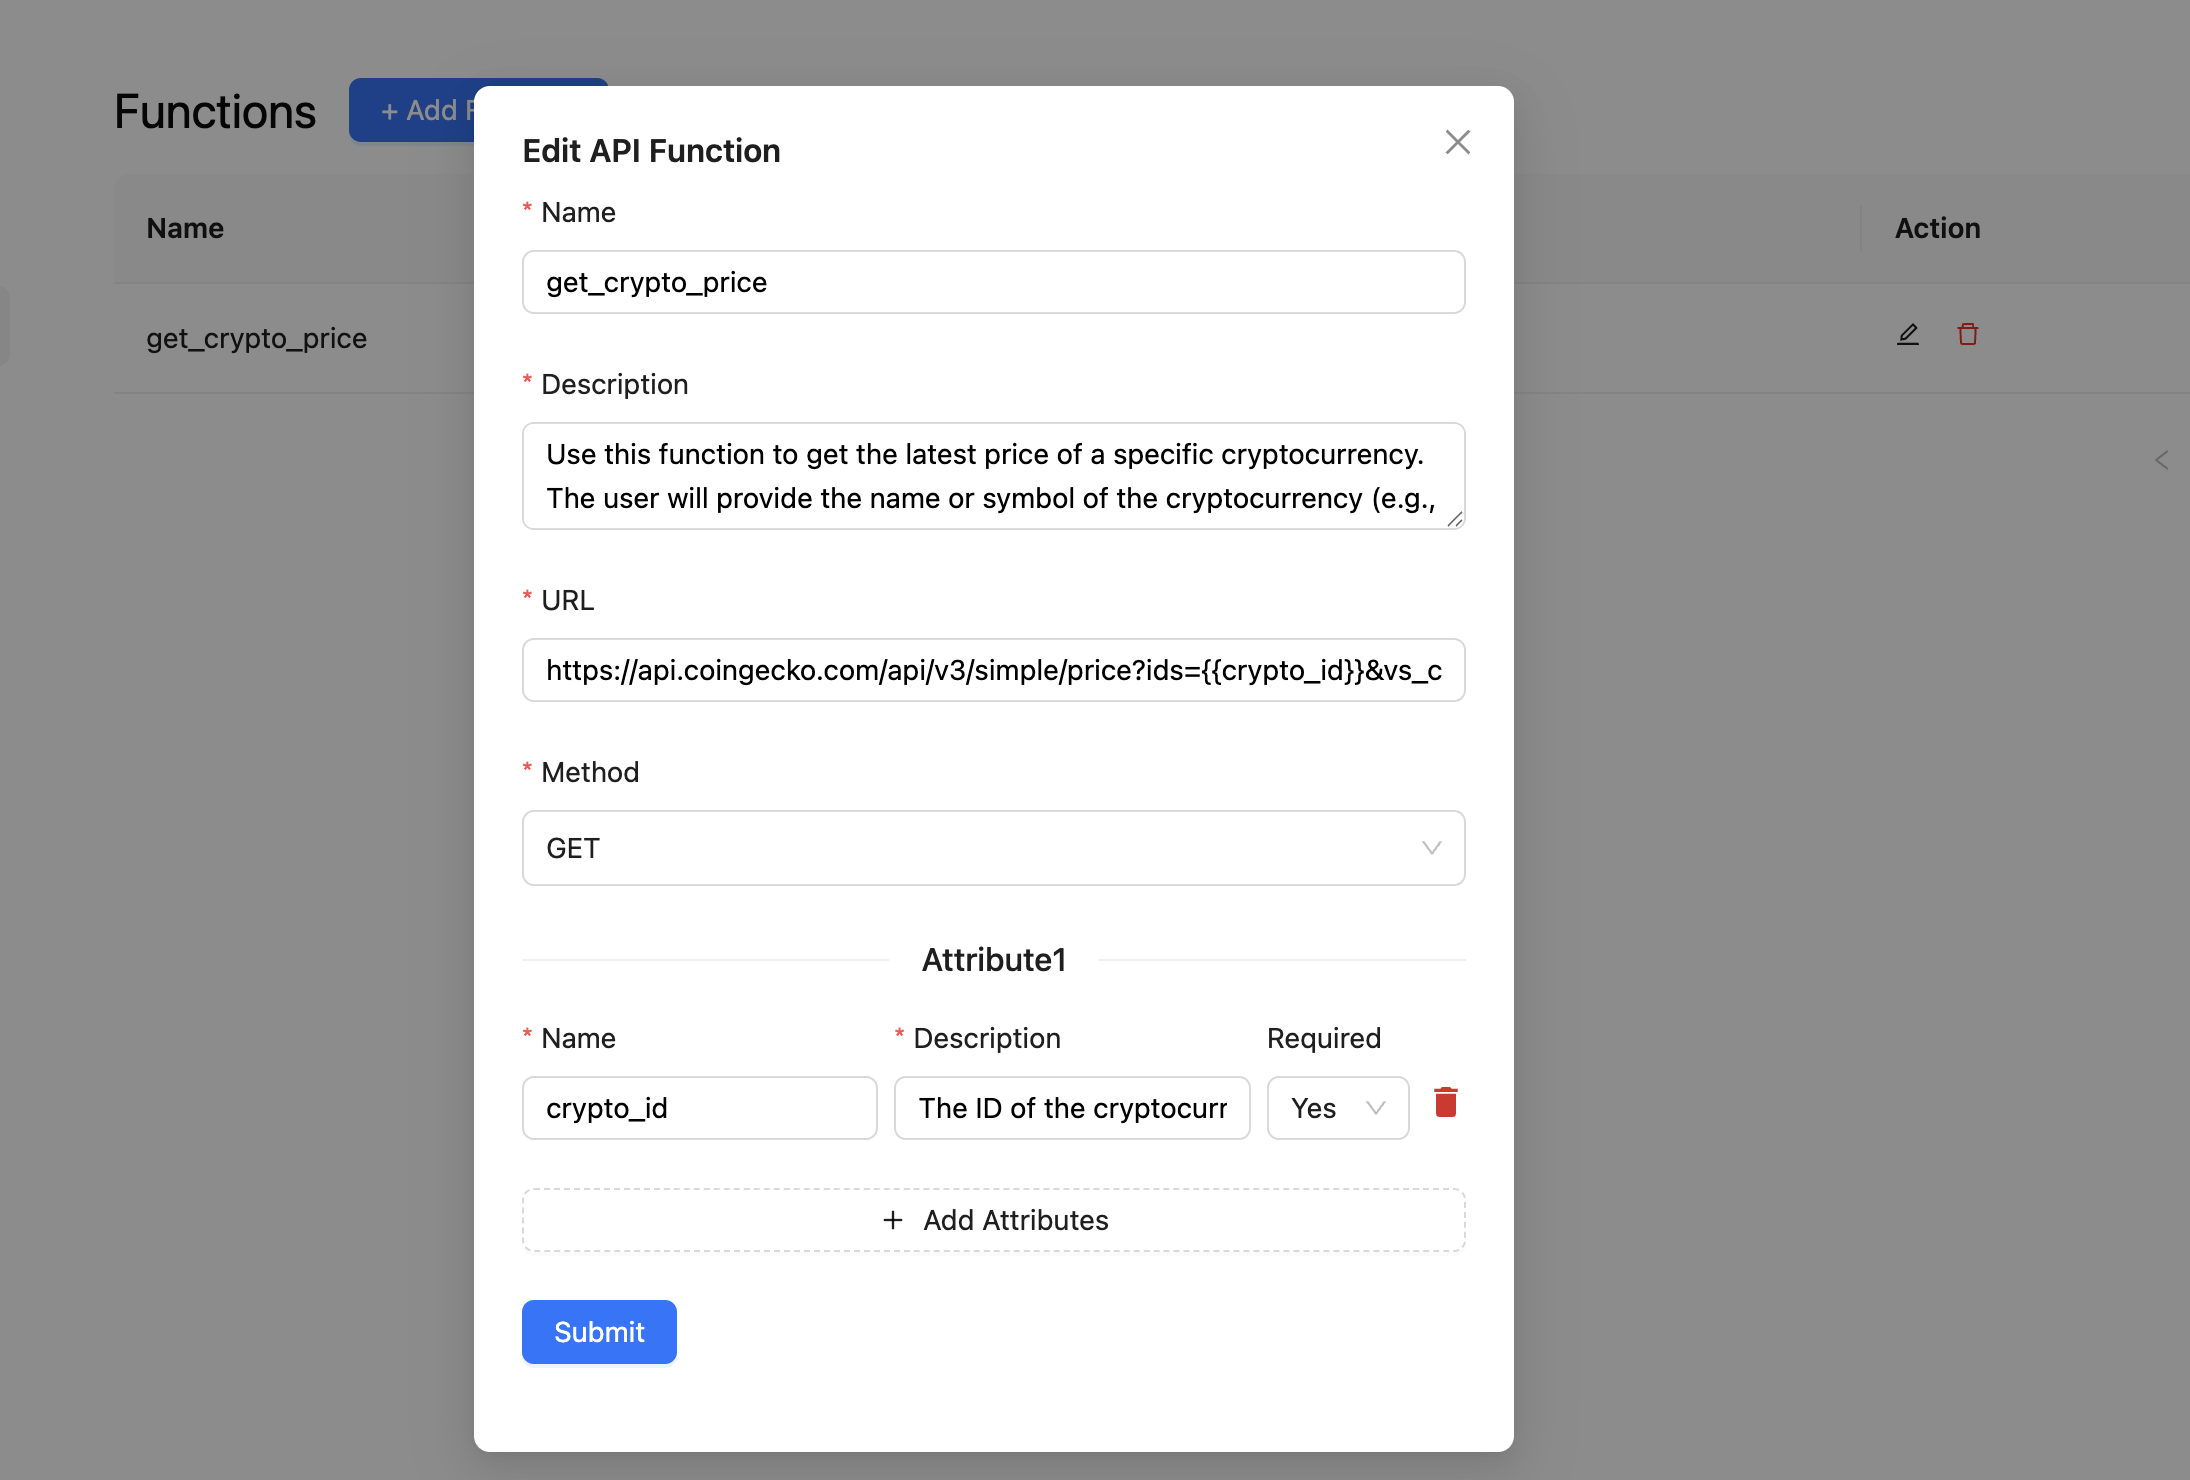Add another attribute with Add Attributes
Viewport: 2190px width, 1480px height.
tap(993, 1220)
